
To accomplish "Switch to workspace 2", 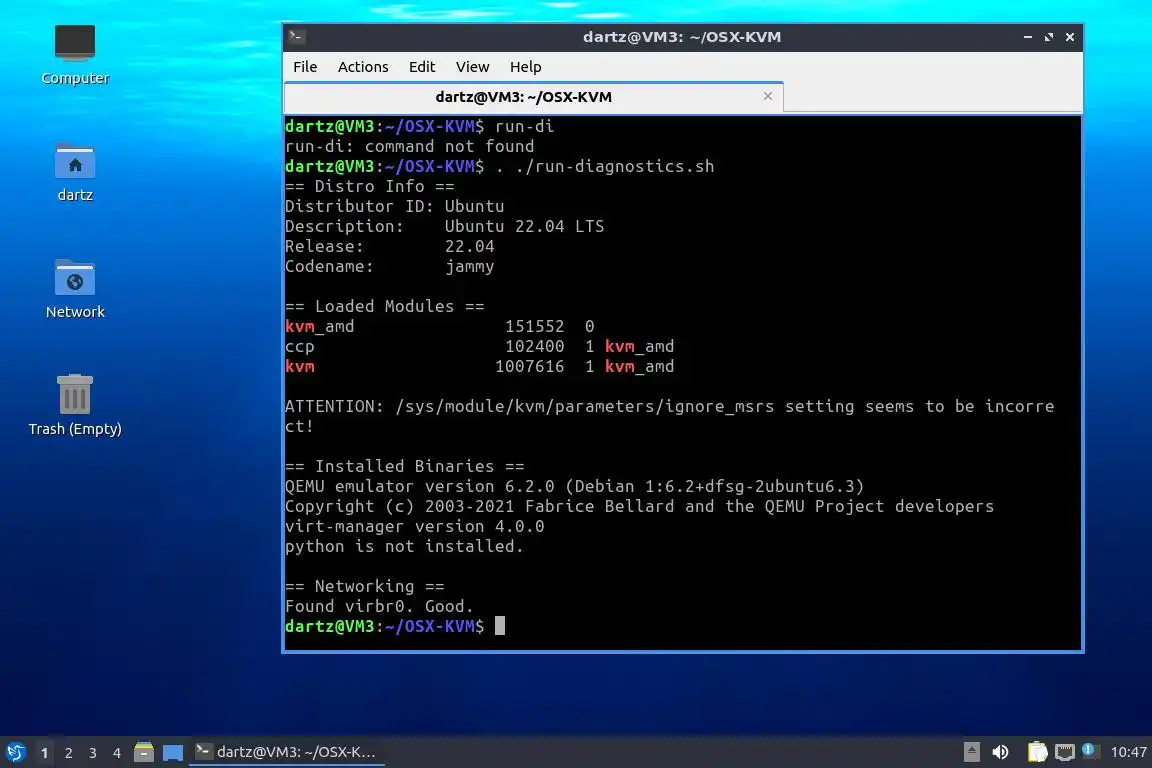I will click(68, 753).
